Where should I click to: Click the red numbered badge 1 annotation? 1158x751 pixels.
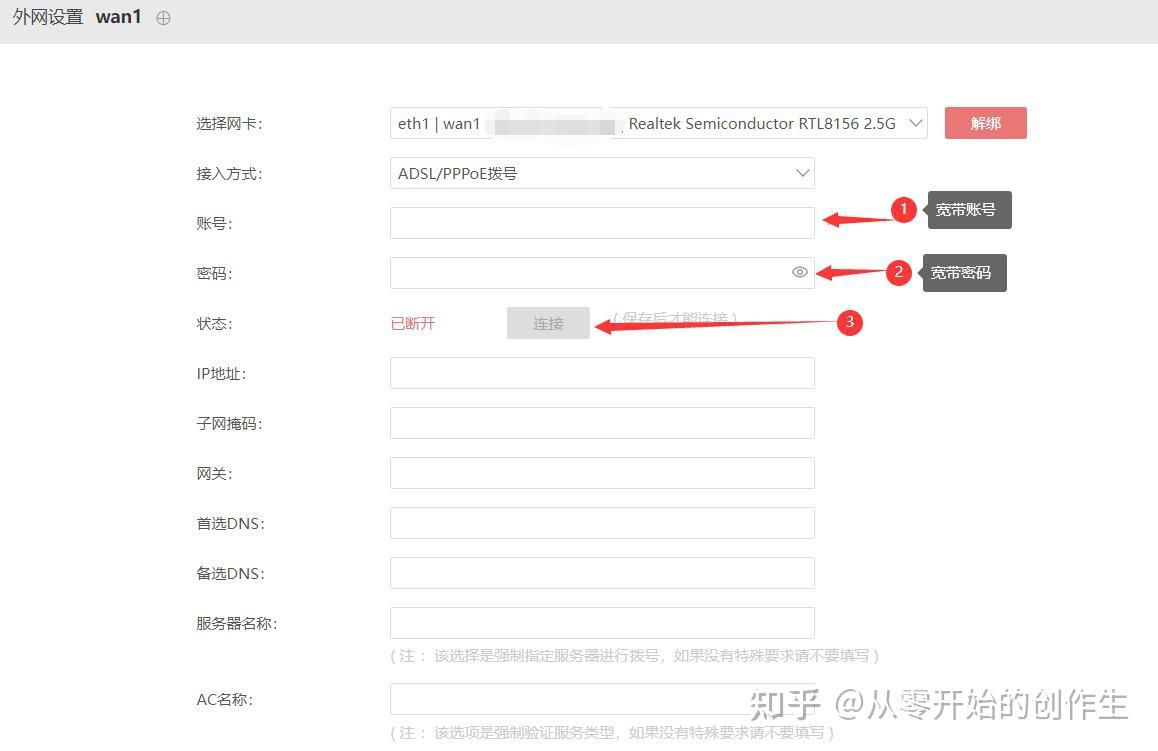point(903,209)
